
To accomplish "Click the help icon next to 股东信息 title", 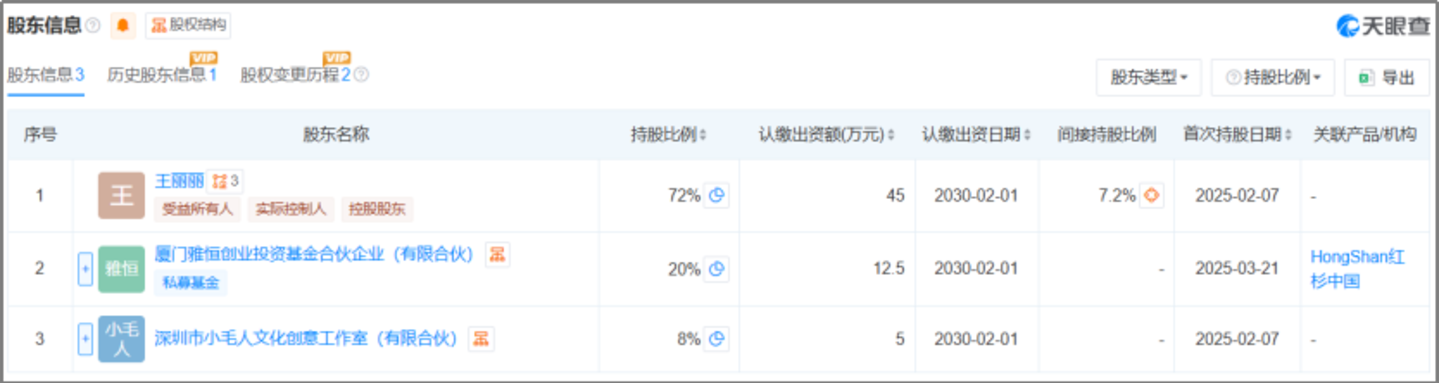I will coord(93,26).
